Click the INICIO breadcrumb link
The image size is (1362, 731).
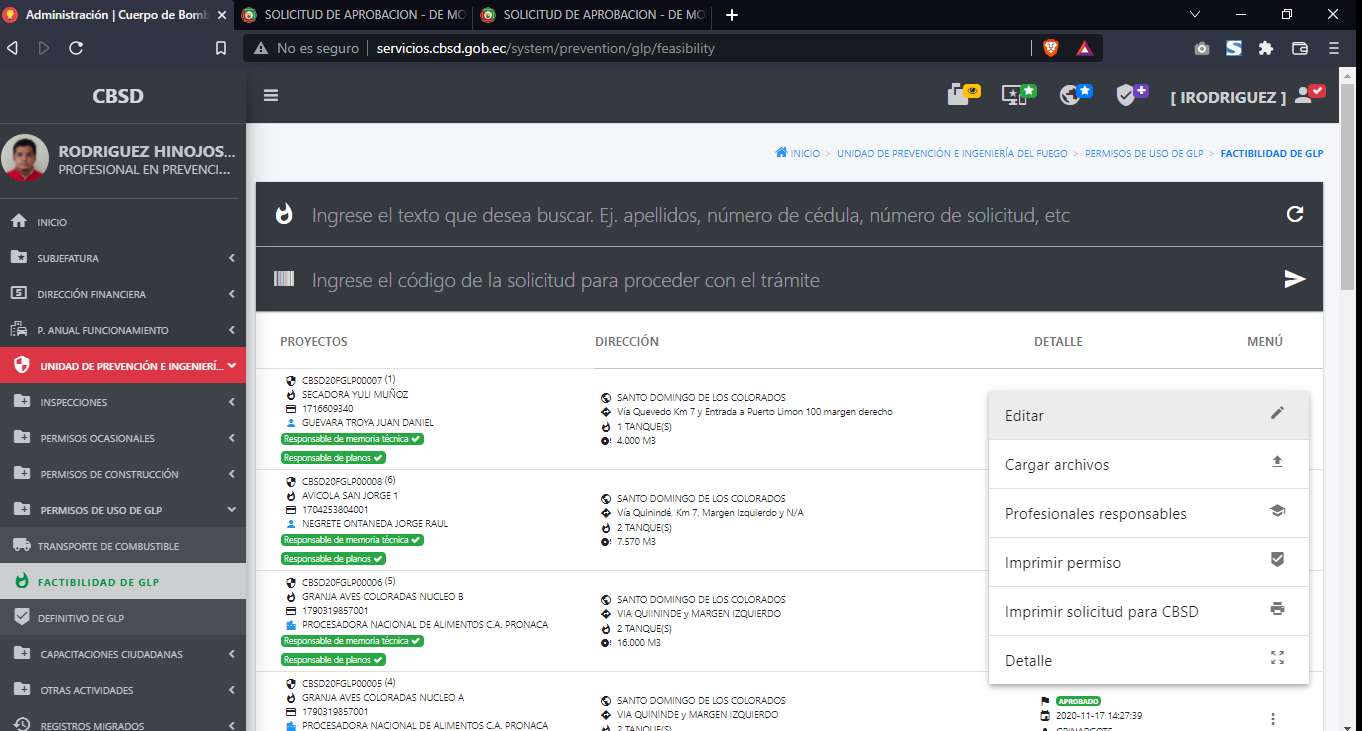(797, 154)
